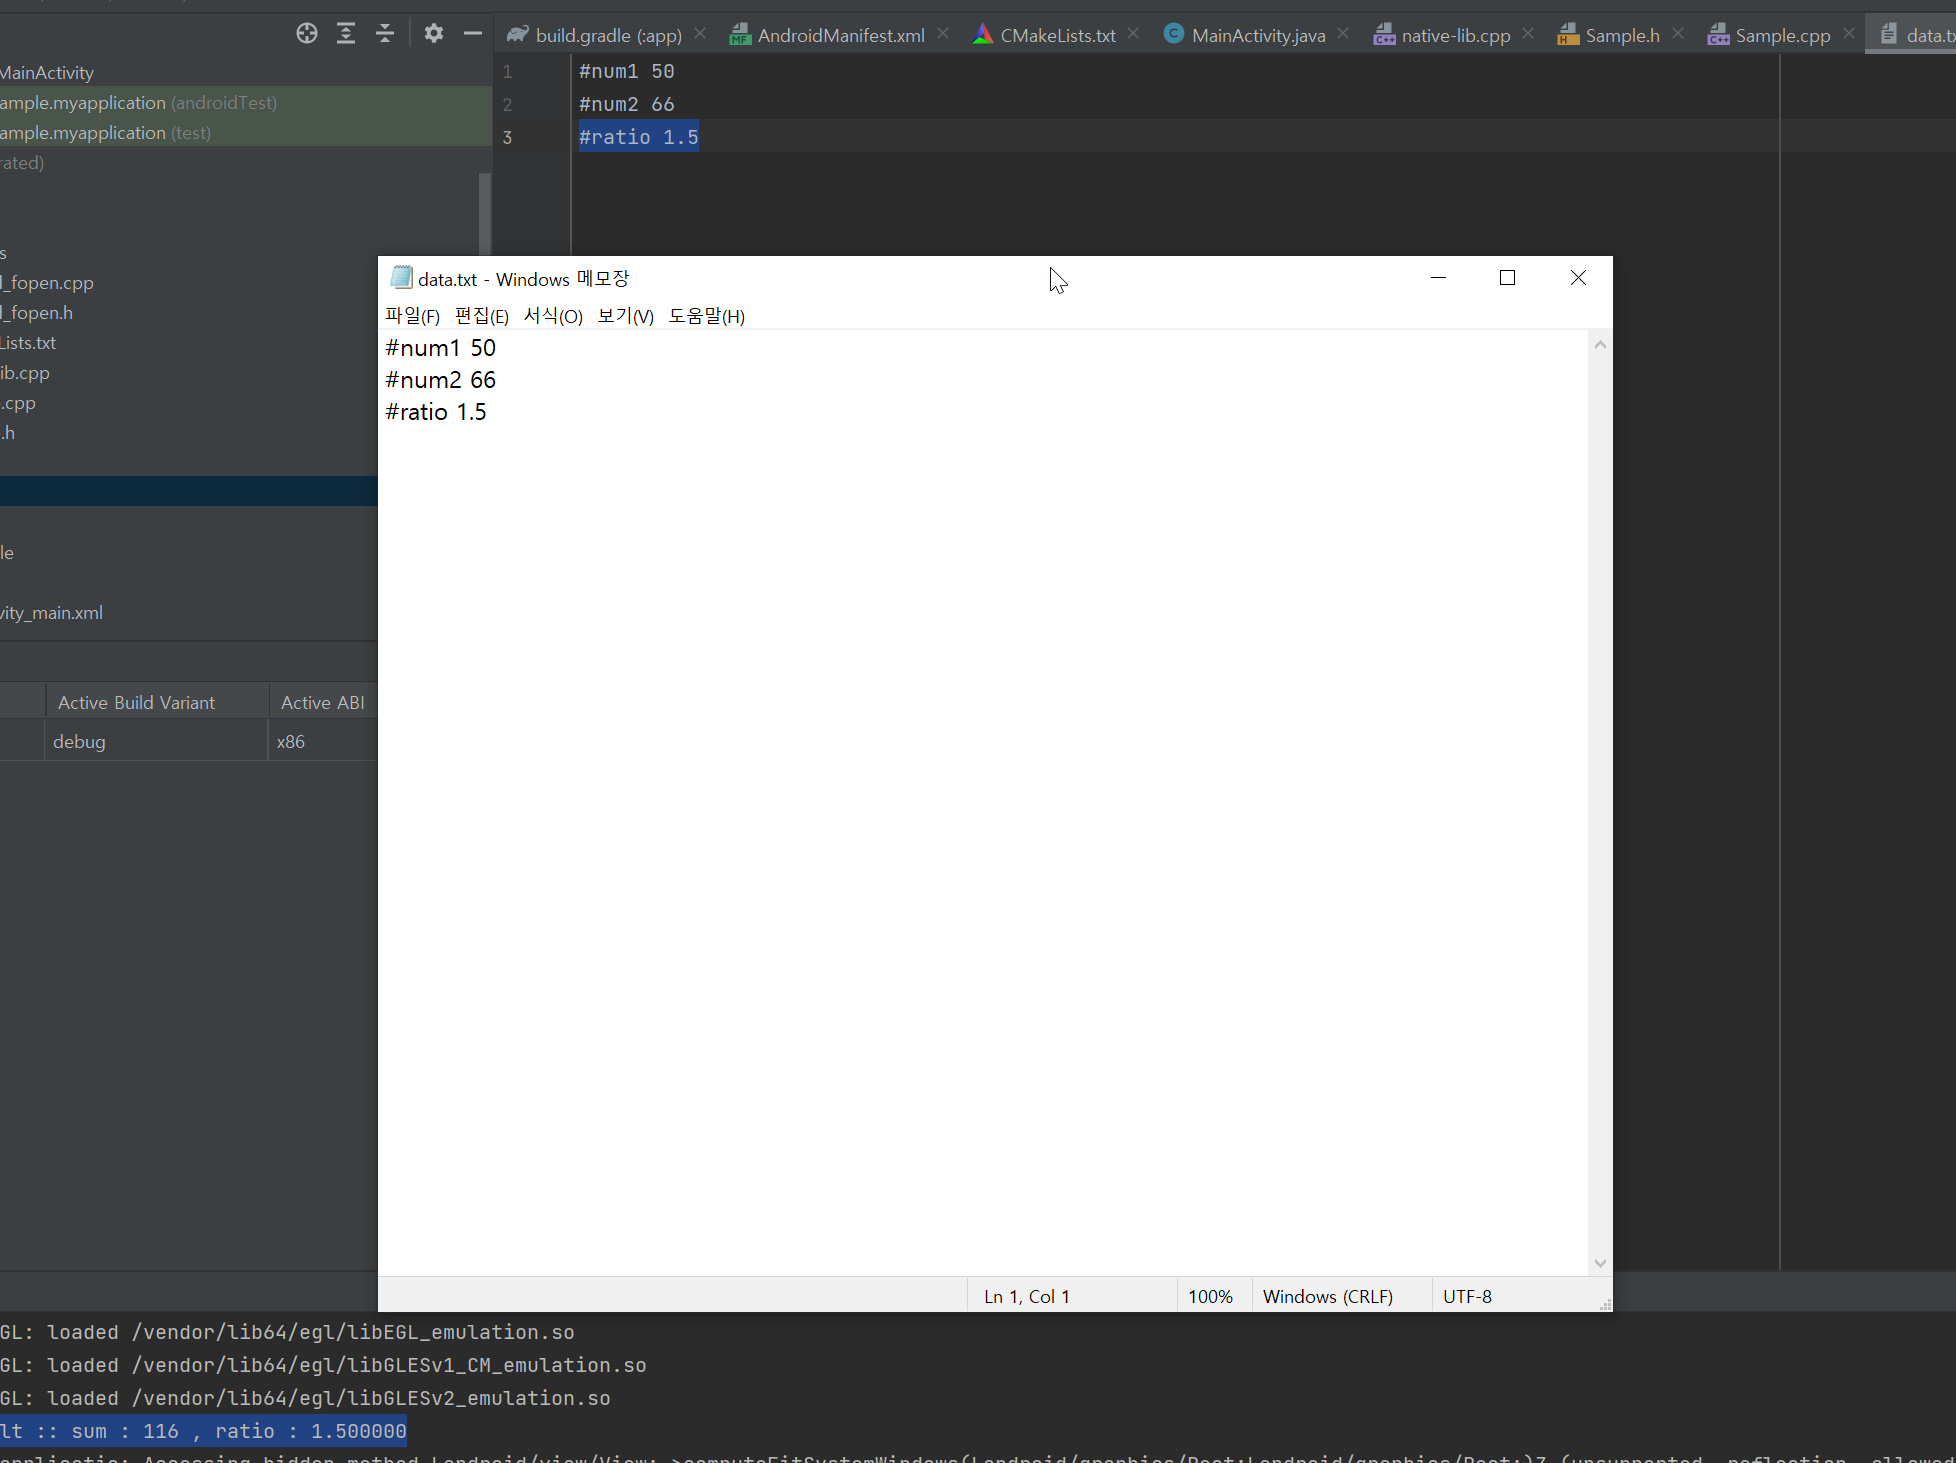Open Notepad's 서식(O) menu
The image size is (1956, 1463).
(553, 316)
